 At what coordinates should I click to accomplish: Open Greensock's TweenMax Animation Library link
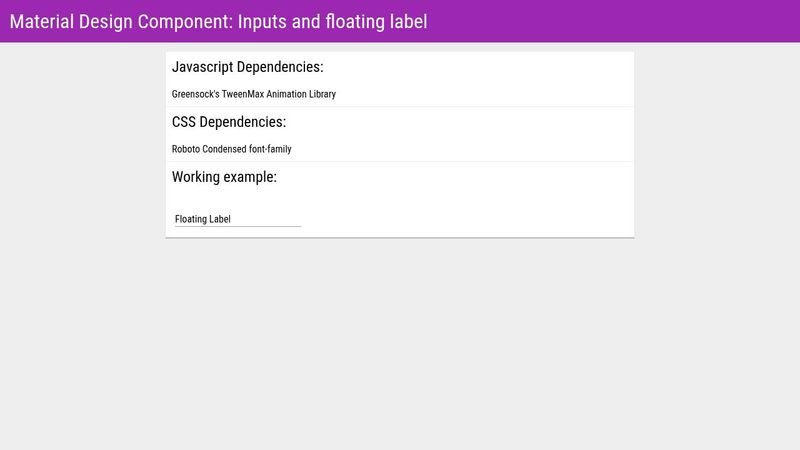click(x=254, y=94)
